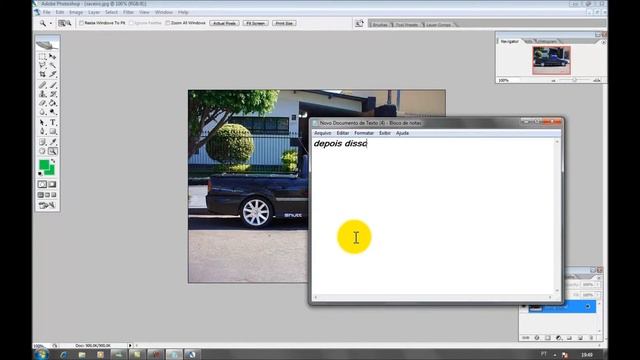Image resolution: width=640 pixels, height=360 pixels.
Task: Open the Photoshop Edit menu
Action: (x=60, y=12)
